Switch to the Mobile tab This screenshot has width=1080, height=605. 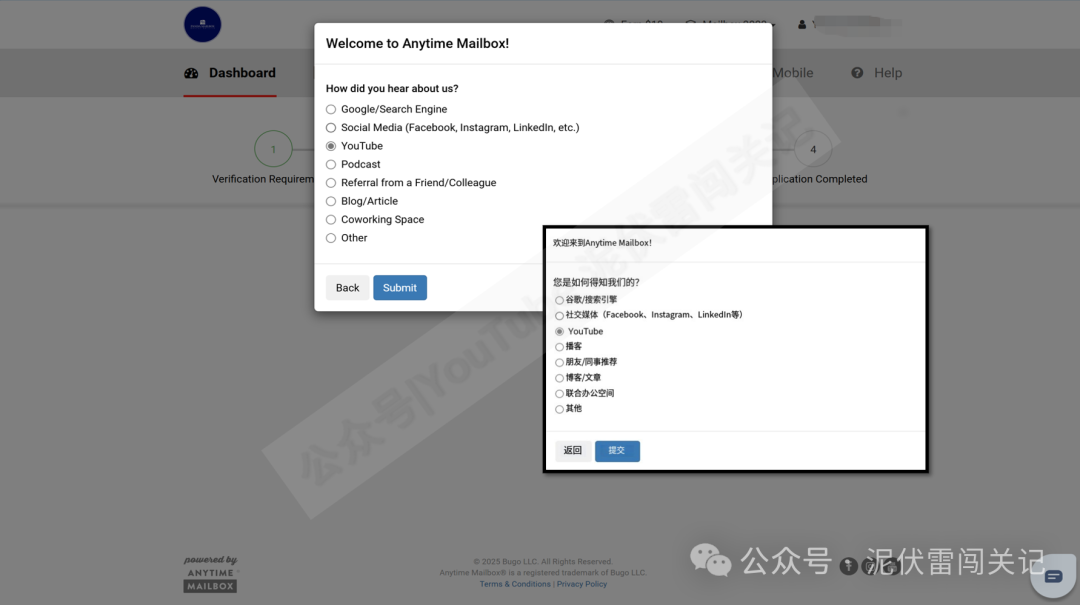(793, 73)
